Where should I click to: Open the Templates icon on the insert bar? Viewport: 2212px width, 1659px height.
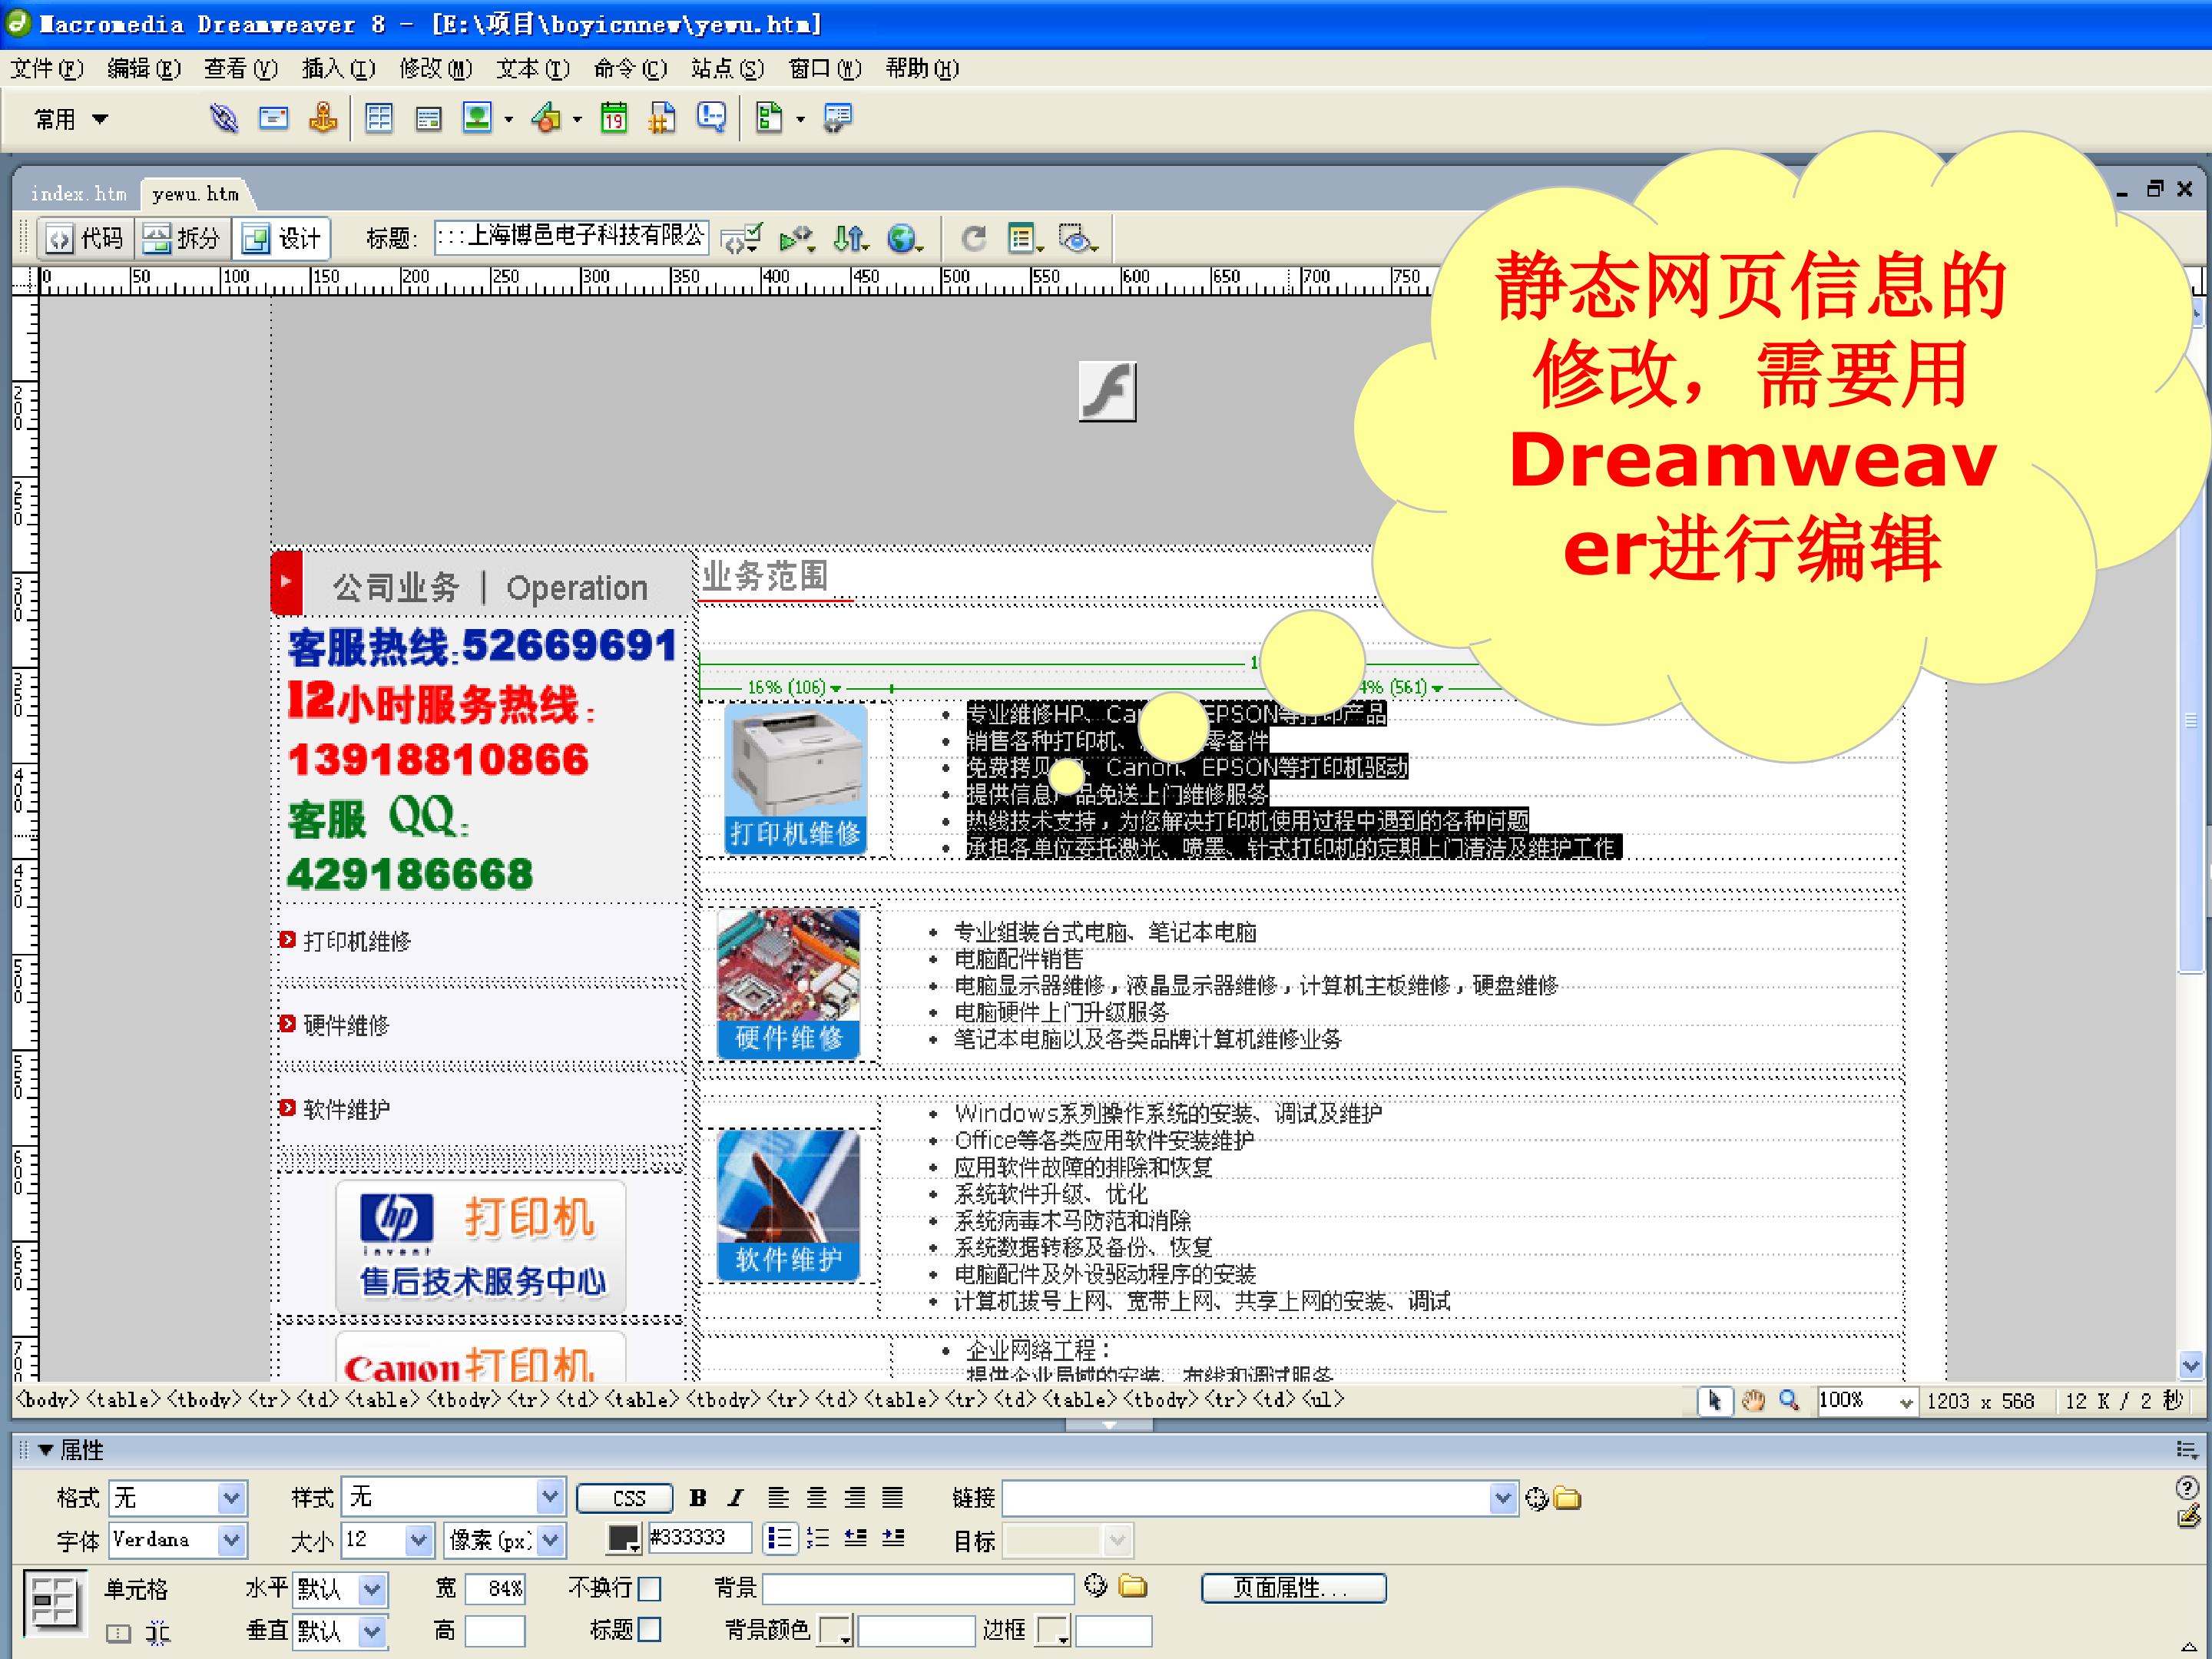click(x=769, y=119)
